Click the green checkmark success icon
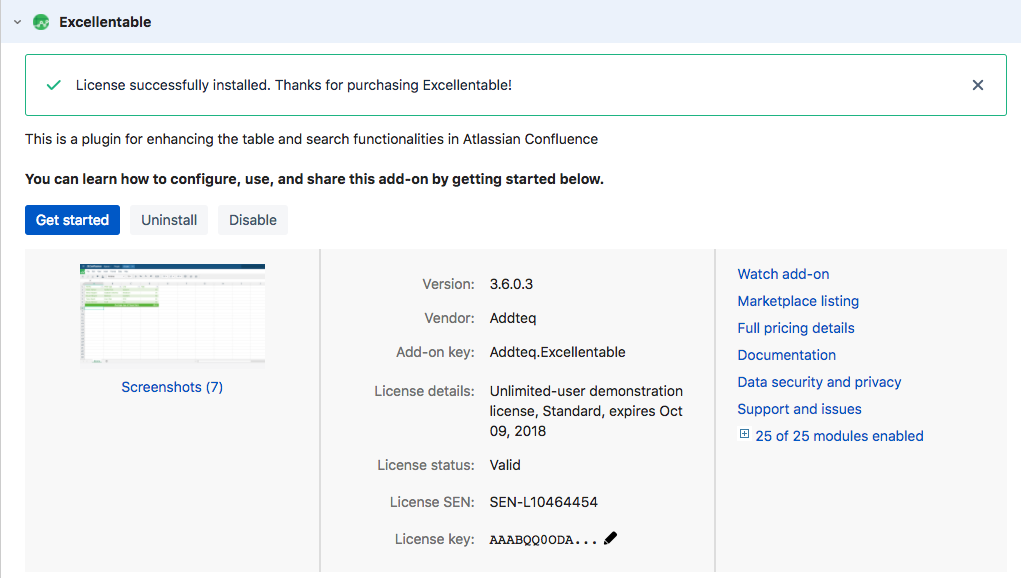Image resolution: width=1021 pixels, height=578 pixels. pos(54,85)
